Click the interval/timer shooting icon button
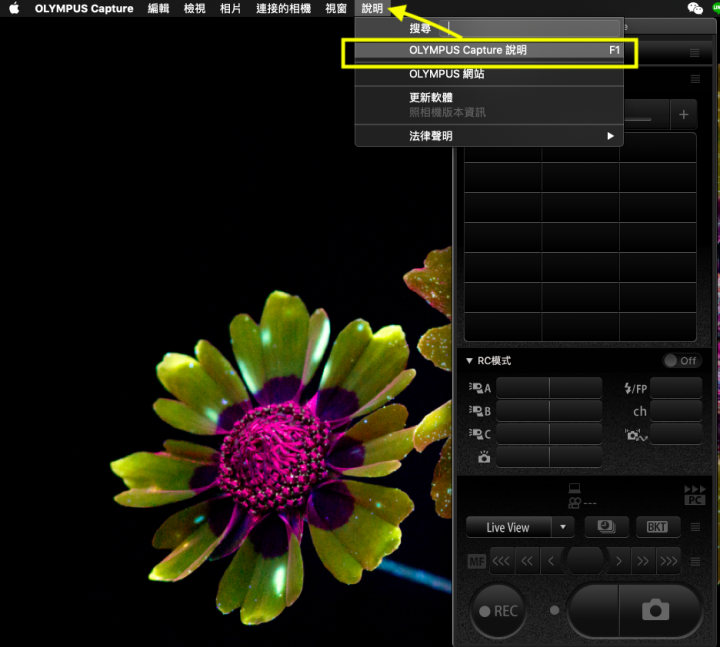The image size is (720, 647). [607, 527]
